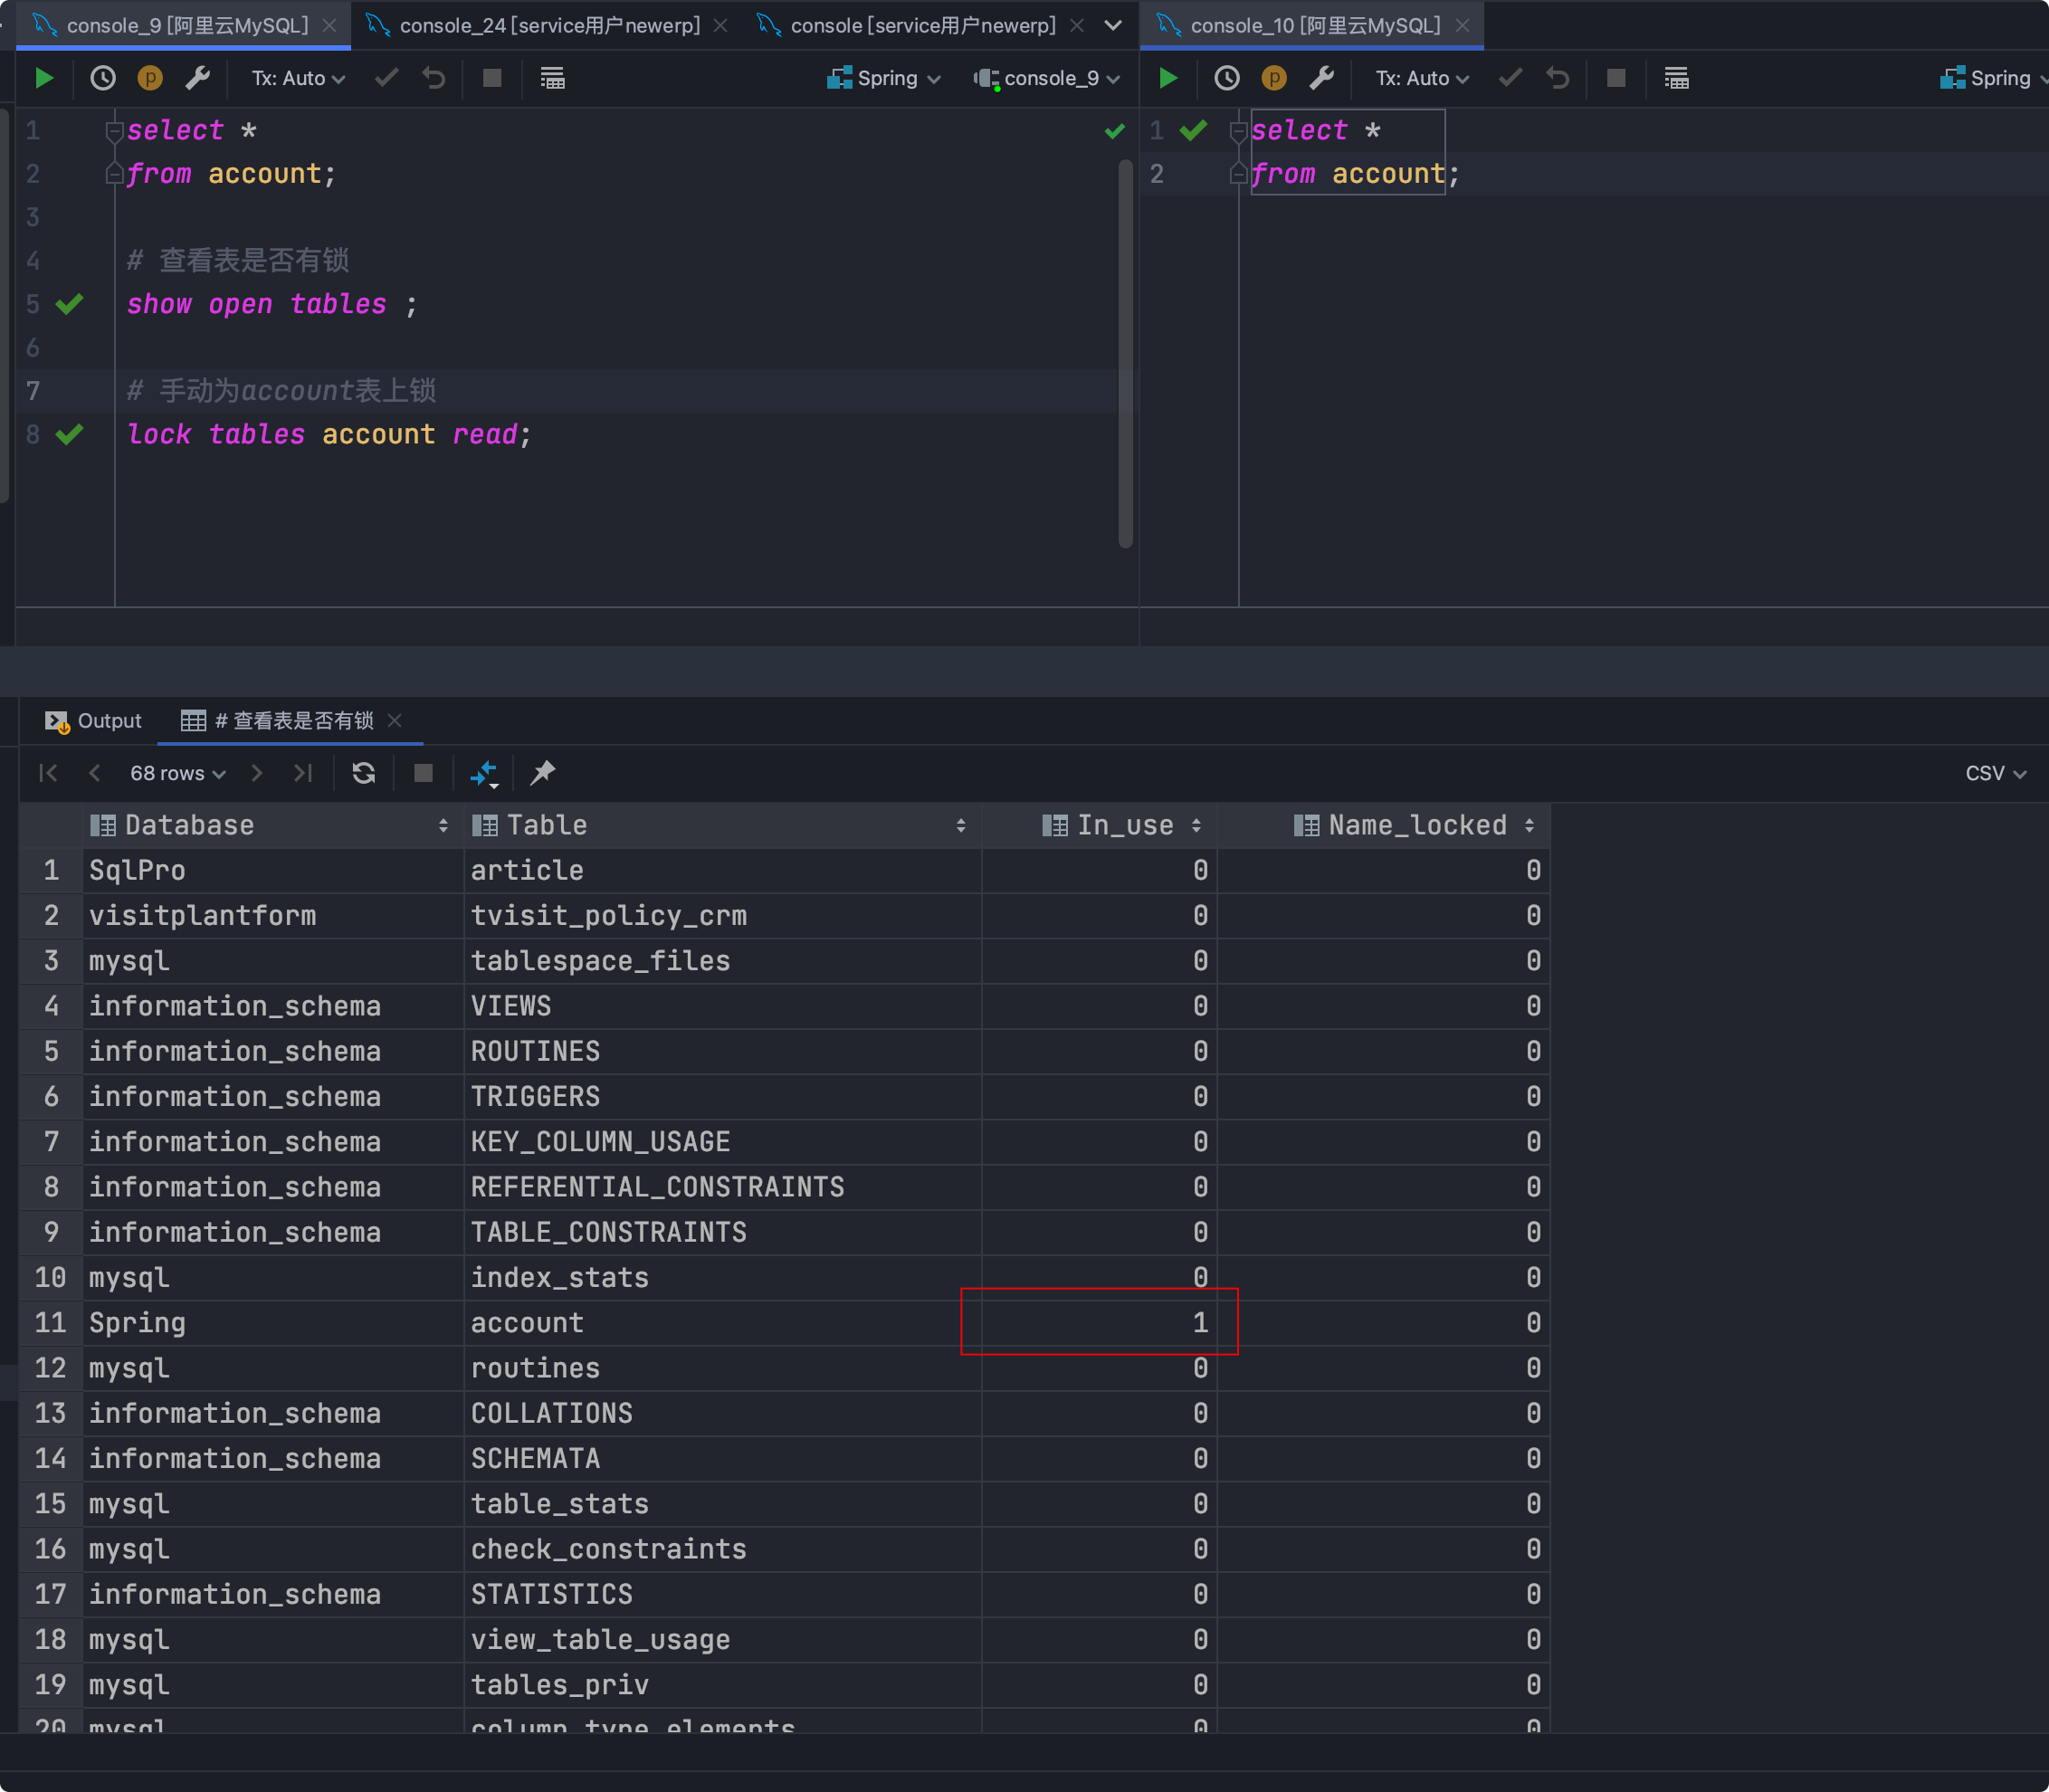2049x1792 pixels.
Task: Sort by the Database column header
Action: coord(189,825)
